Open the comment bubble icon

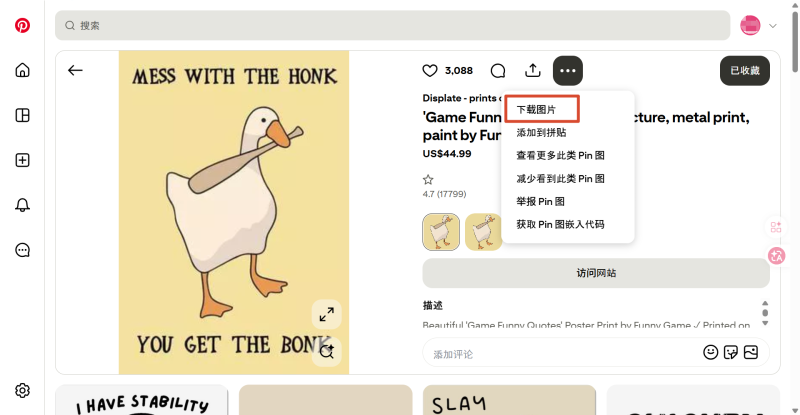(498, 70)
